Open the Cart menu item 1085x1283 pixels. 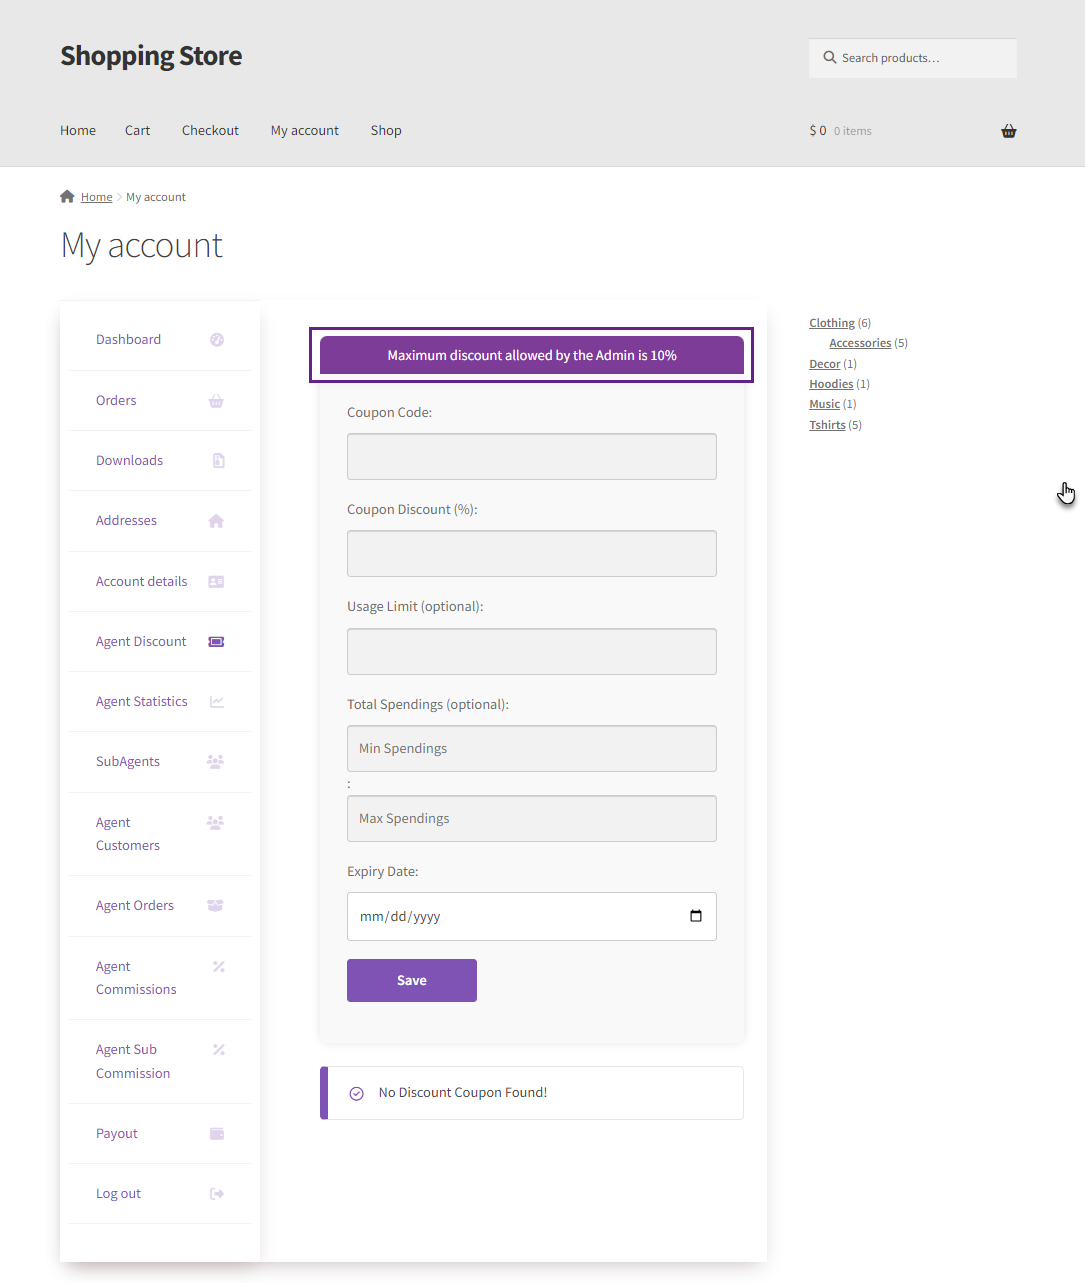(138, 130)
